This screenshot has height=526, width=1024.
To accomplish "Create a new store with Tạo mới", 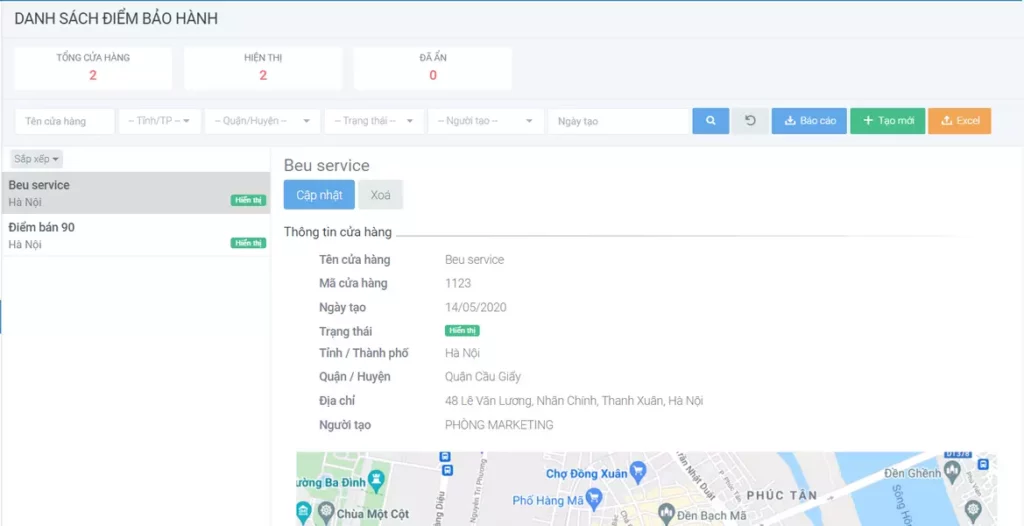I will [887, 121].
